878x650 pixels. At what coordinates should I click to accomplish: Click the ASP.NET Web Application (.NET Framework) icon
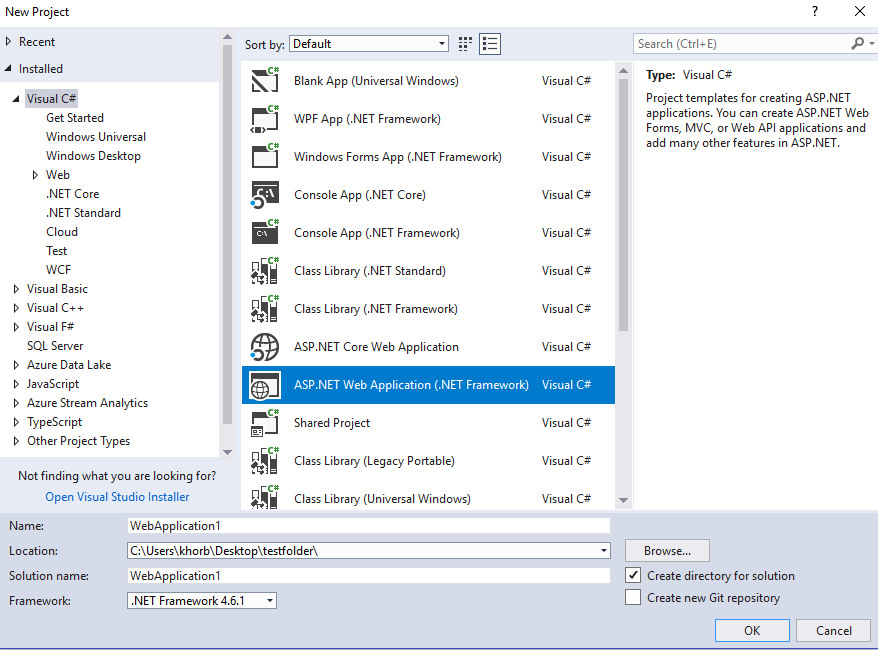(265, 385)
